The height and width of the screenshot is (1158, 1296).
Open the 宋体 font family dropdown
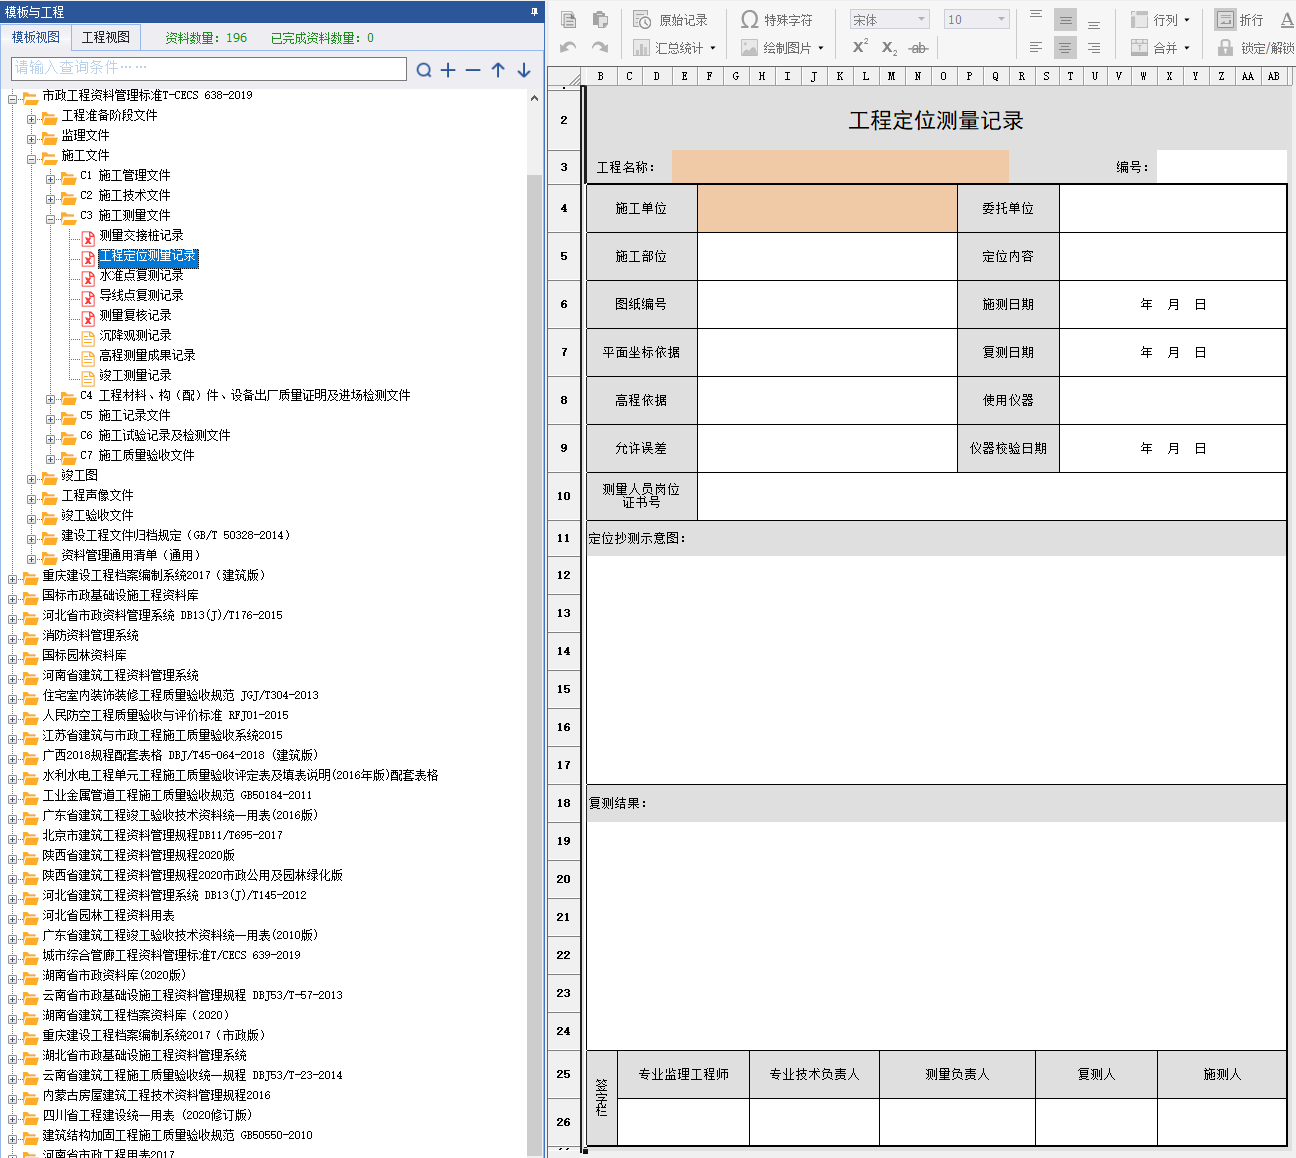pyautogui.click(x=890, y=20)
